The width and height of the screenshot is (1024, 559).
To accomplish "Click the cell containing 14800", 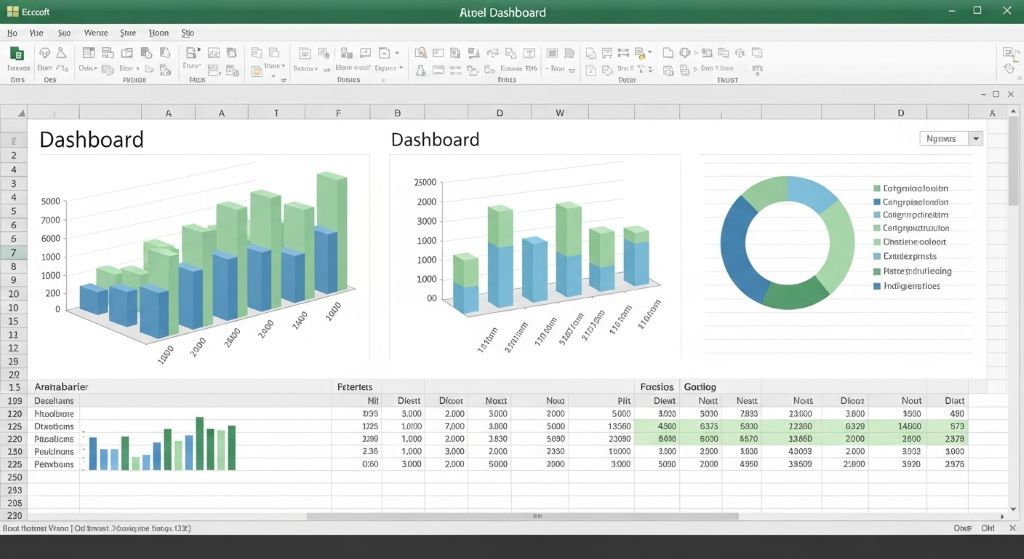I will click(x=897, y=426).
